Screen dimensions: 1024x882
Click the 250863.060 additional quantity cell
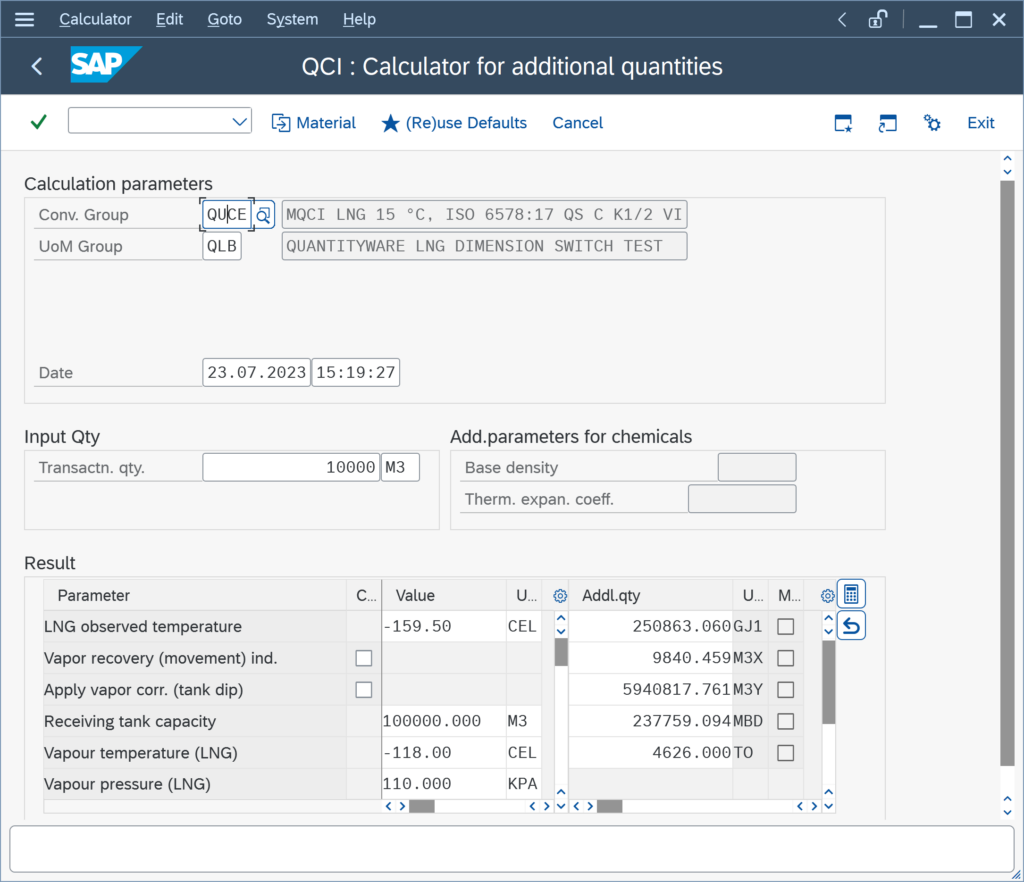[650, 627]
